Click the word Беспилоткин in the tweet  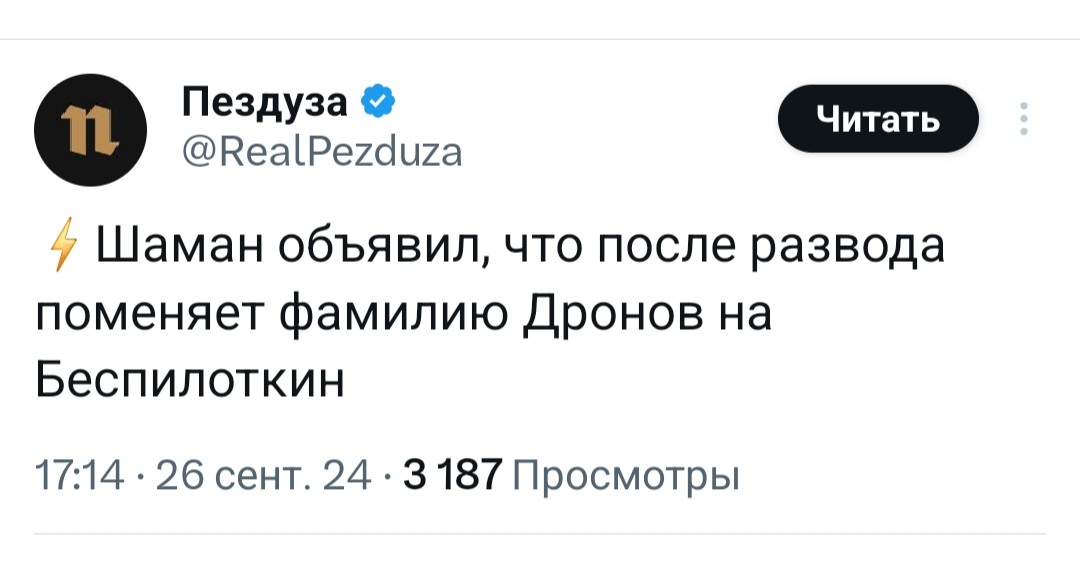point(190,380)
